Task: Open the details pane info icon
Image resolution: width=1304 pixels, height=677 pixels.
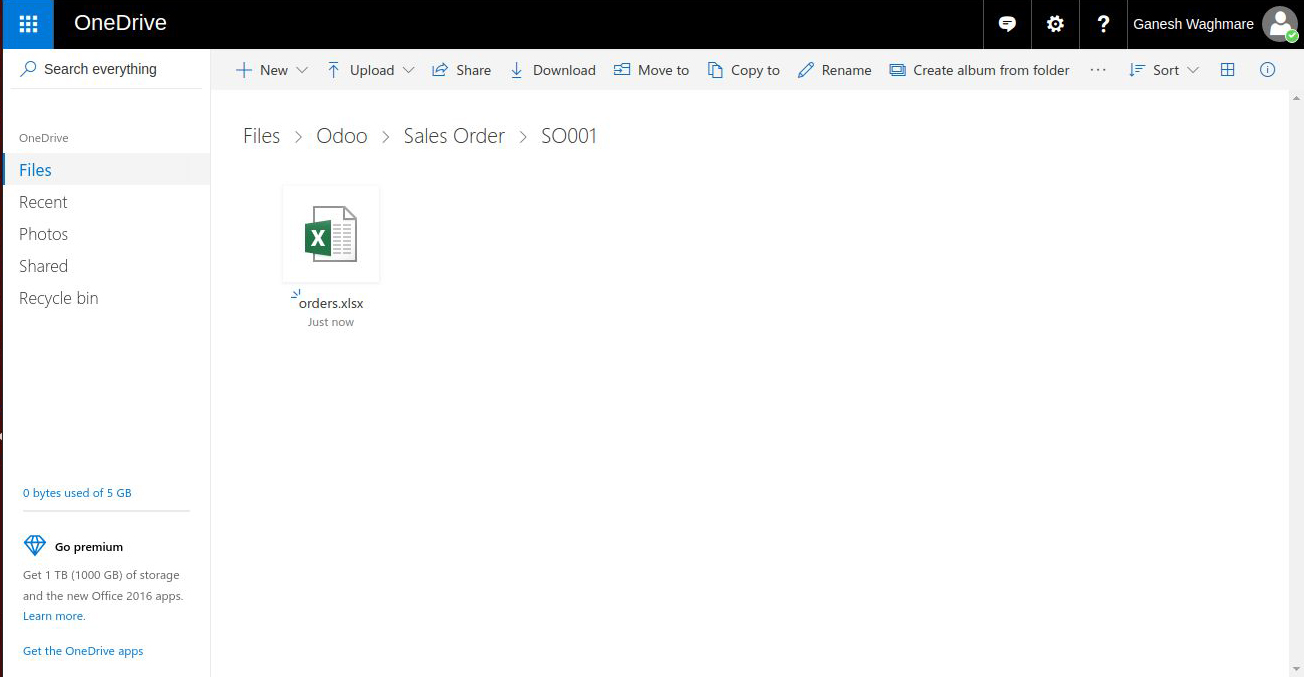Action: point(1267,70)
